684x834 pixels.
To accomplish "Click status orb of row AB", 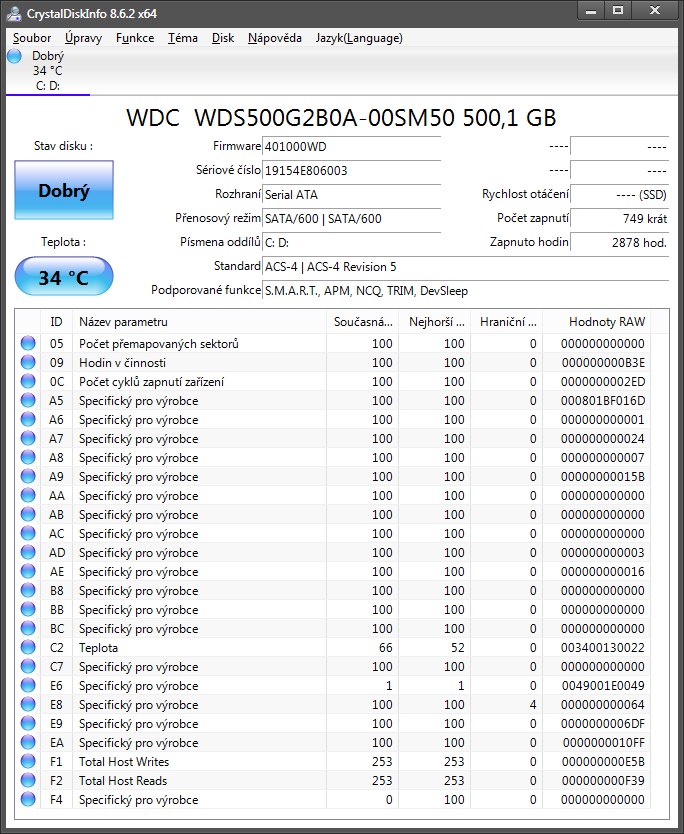I will tap(28, 514).
